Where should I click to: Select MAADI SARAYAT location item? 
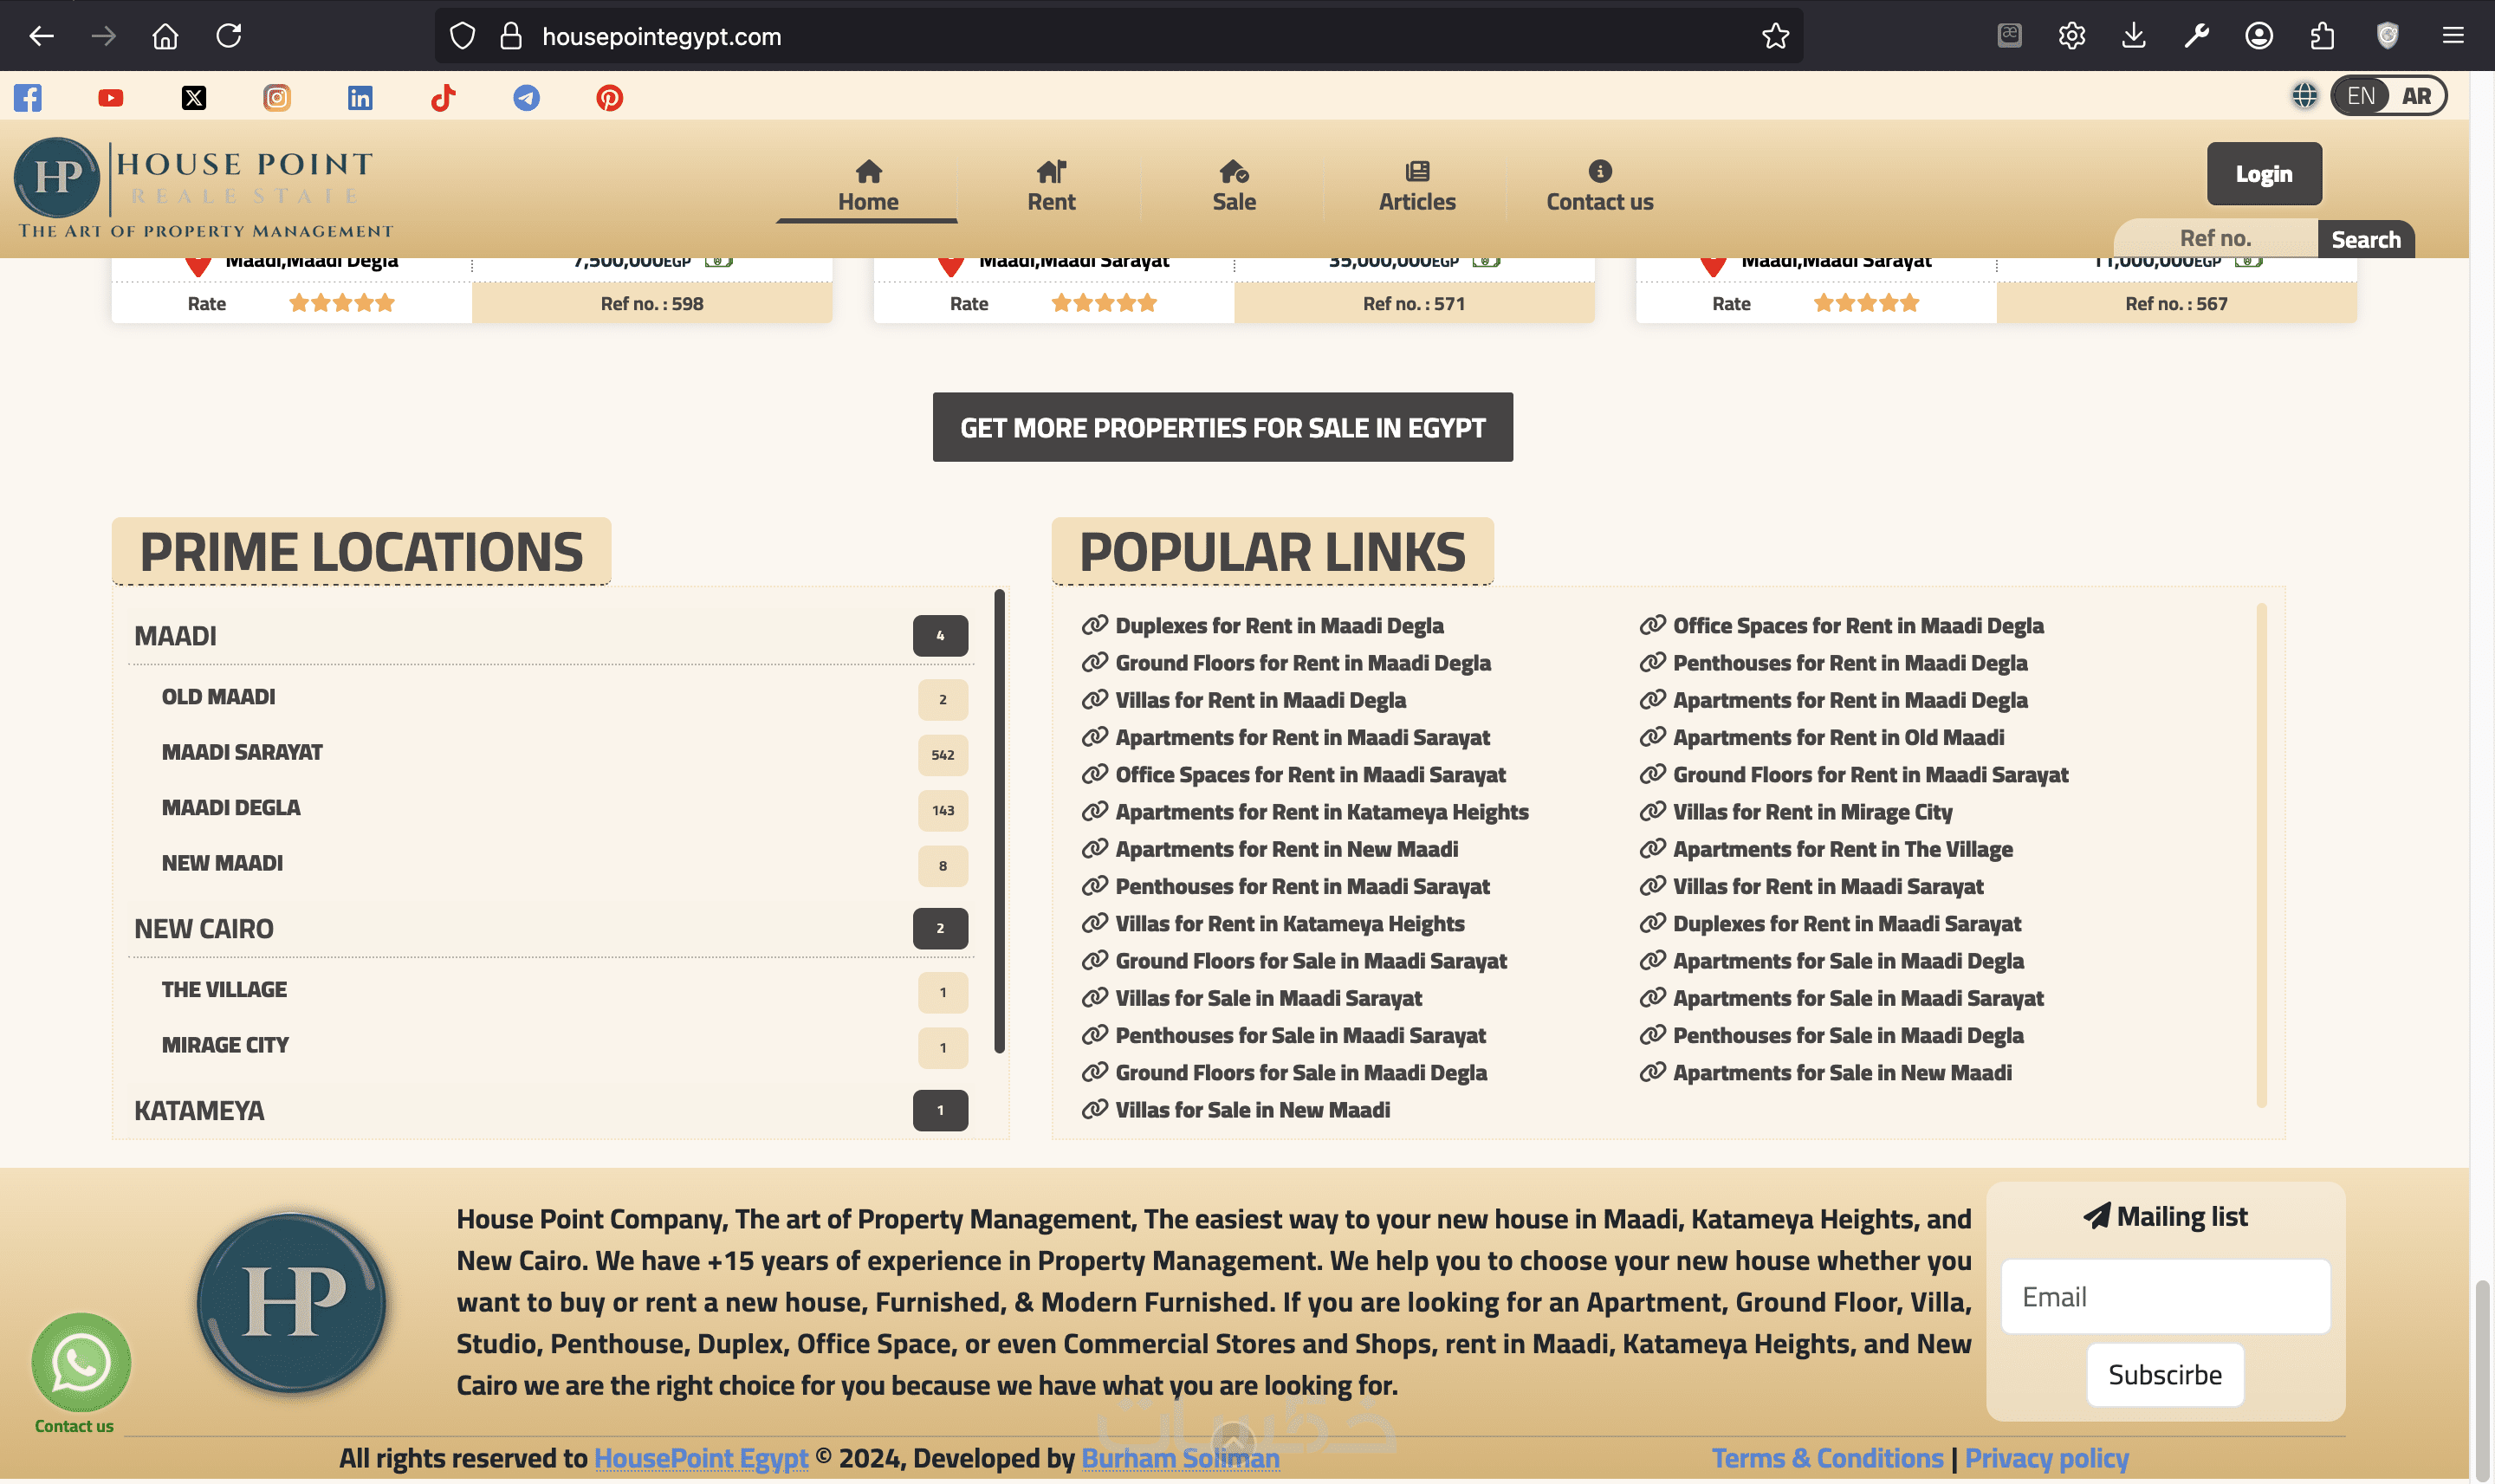click(242, 752)
